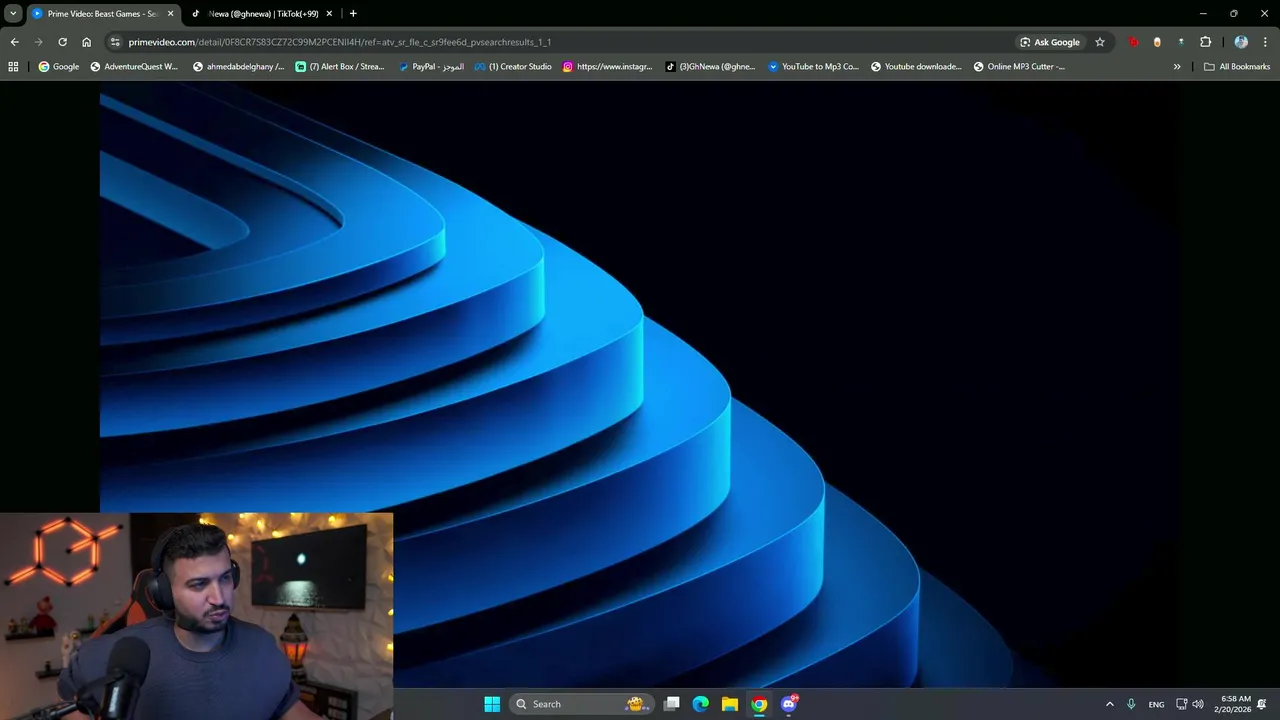Open the GhNewa TikTok bookmark
The width and height of the screenshot is (1280, 720).
pos(711,67)
